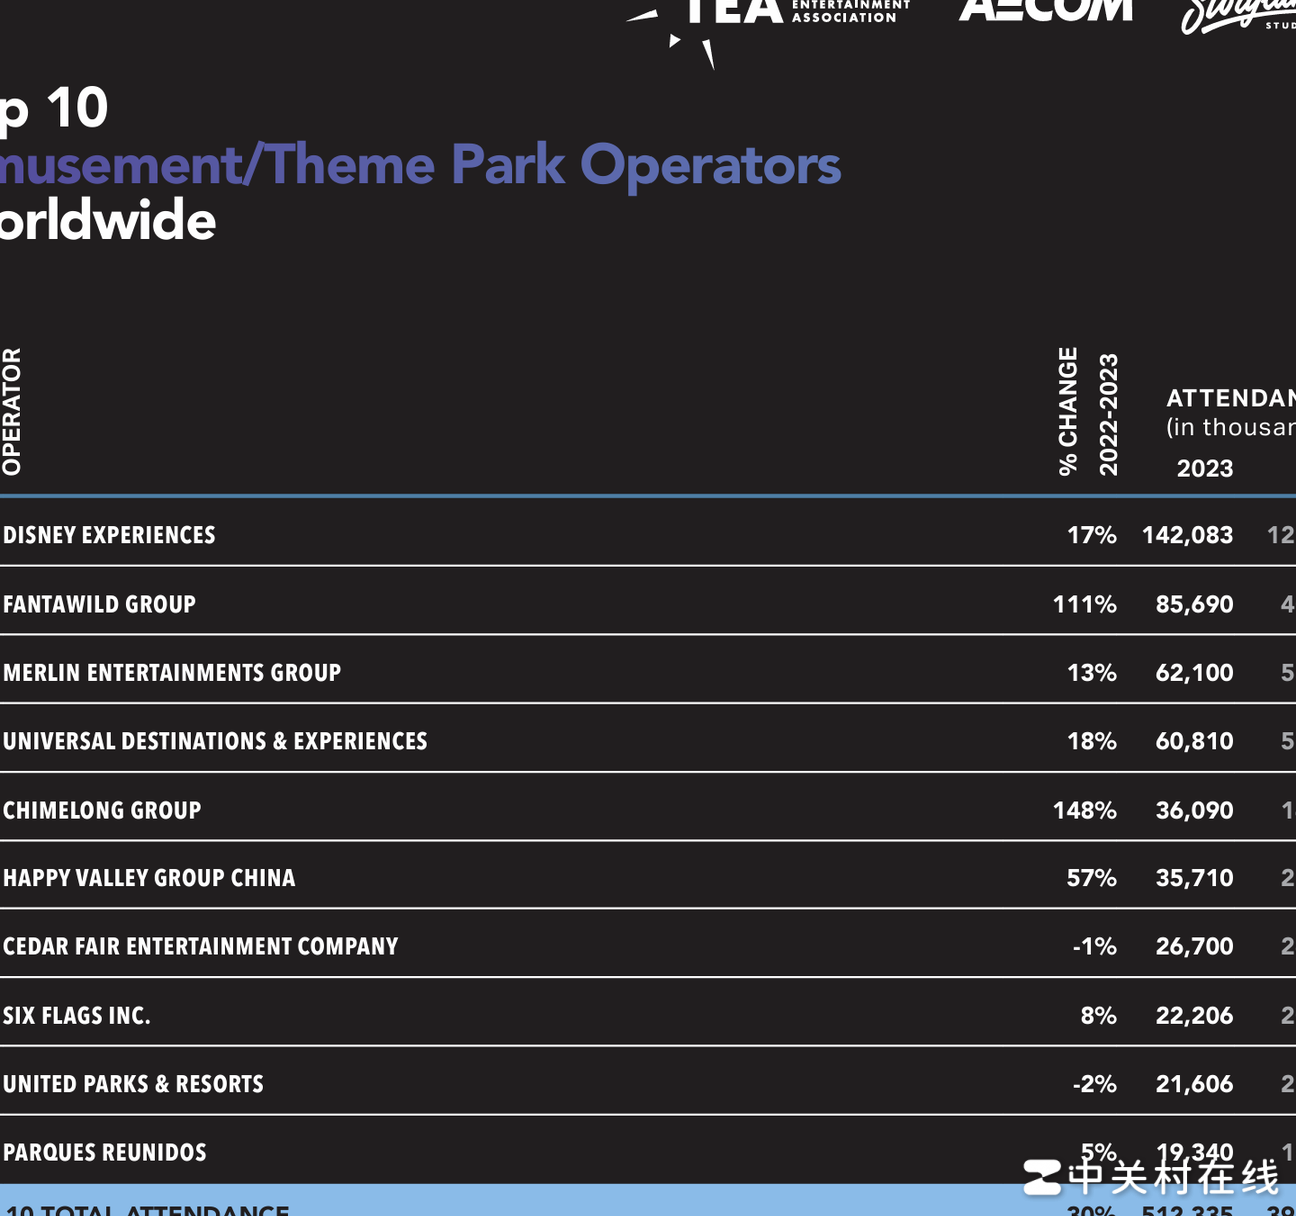Click the 148% change value
This screenshot has height=1216, width=1296.
(1084, 810)
